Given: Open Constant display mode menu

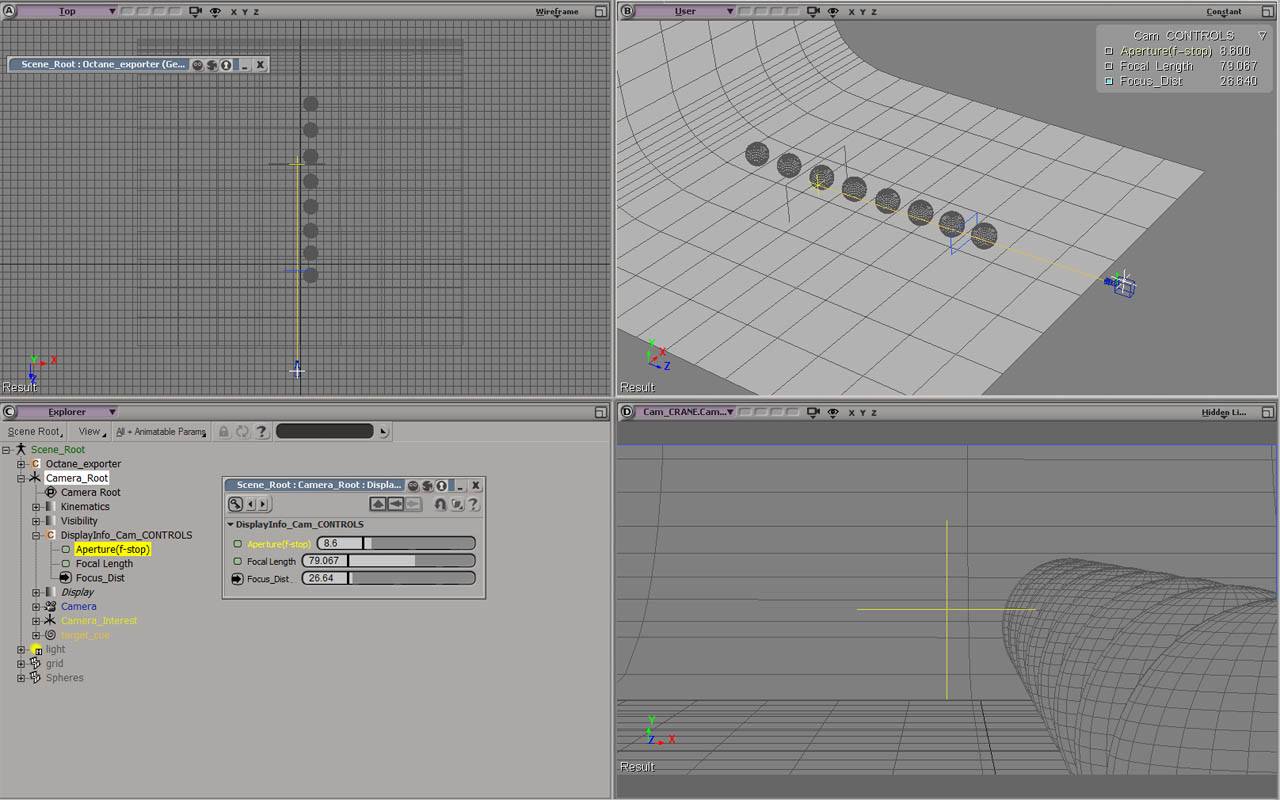Looking at the screenshot, I should (x=1224, y=12).
